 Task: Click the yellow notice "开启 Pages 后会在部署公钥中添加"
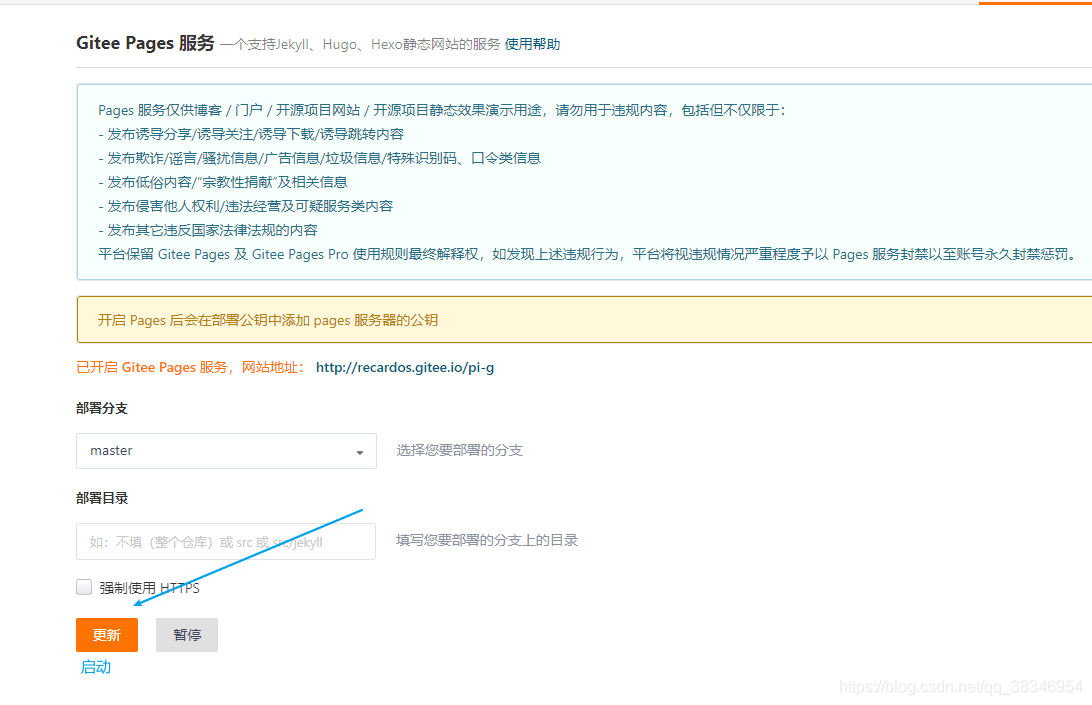pyautogui.click(x=268, y=320)
